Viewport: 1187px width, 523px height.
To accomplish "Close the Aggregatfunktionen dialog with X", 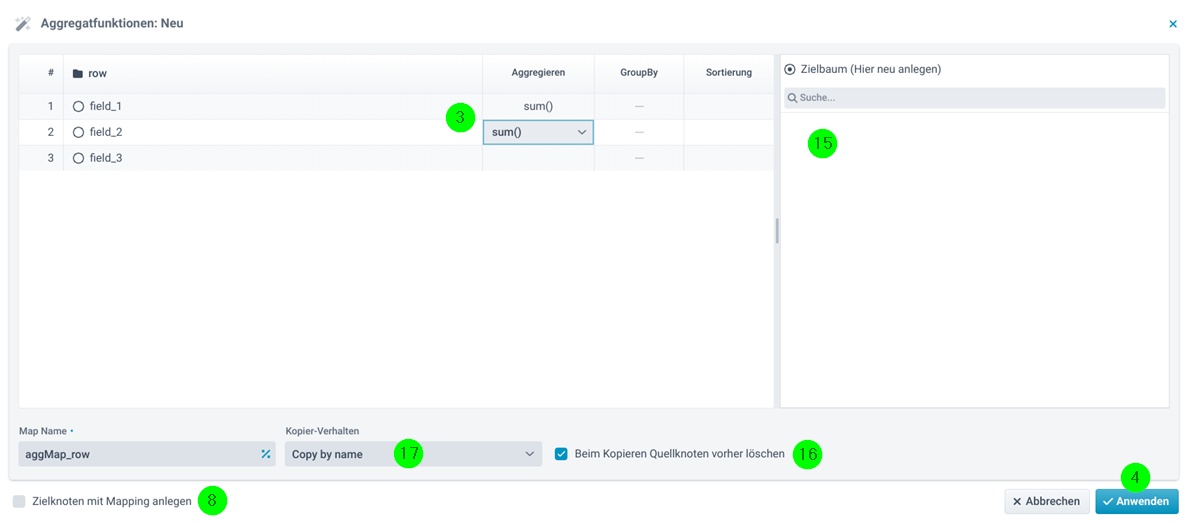I will [1173, 23].
